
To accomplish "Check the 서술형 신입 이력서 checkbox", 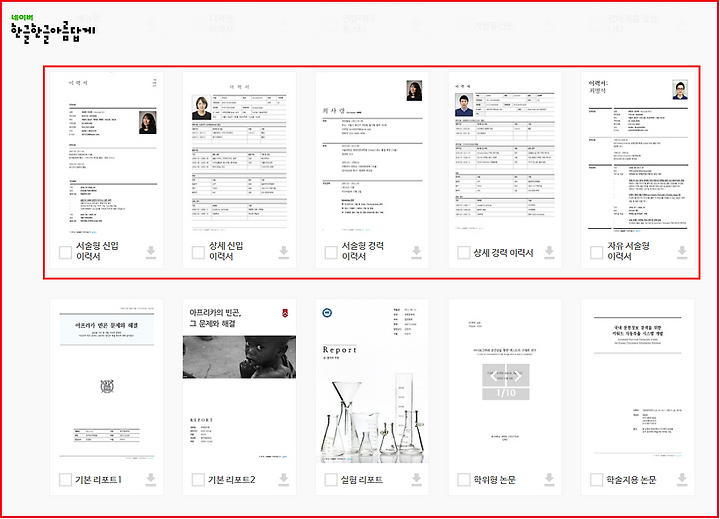I will tap(65, 253).
